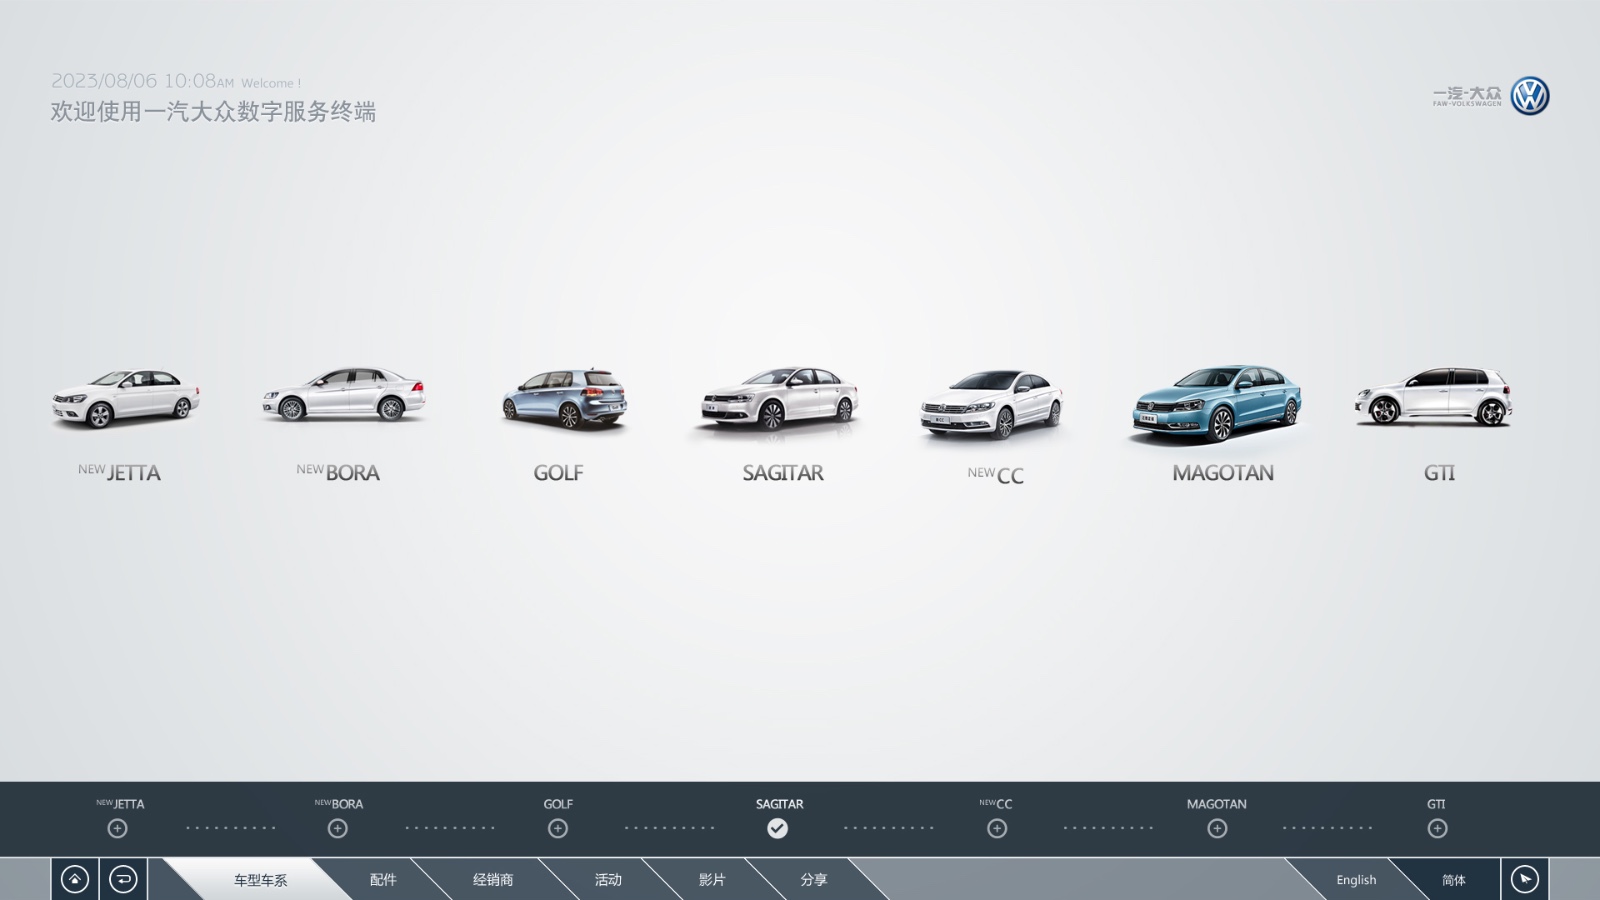The height and width of the screenshot is (900, 1600).
Task: Click the large SAGITAR label under the car
Action: (783, 472)
